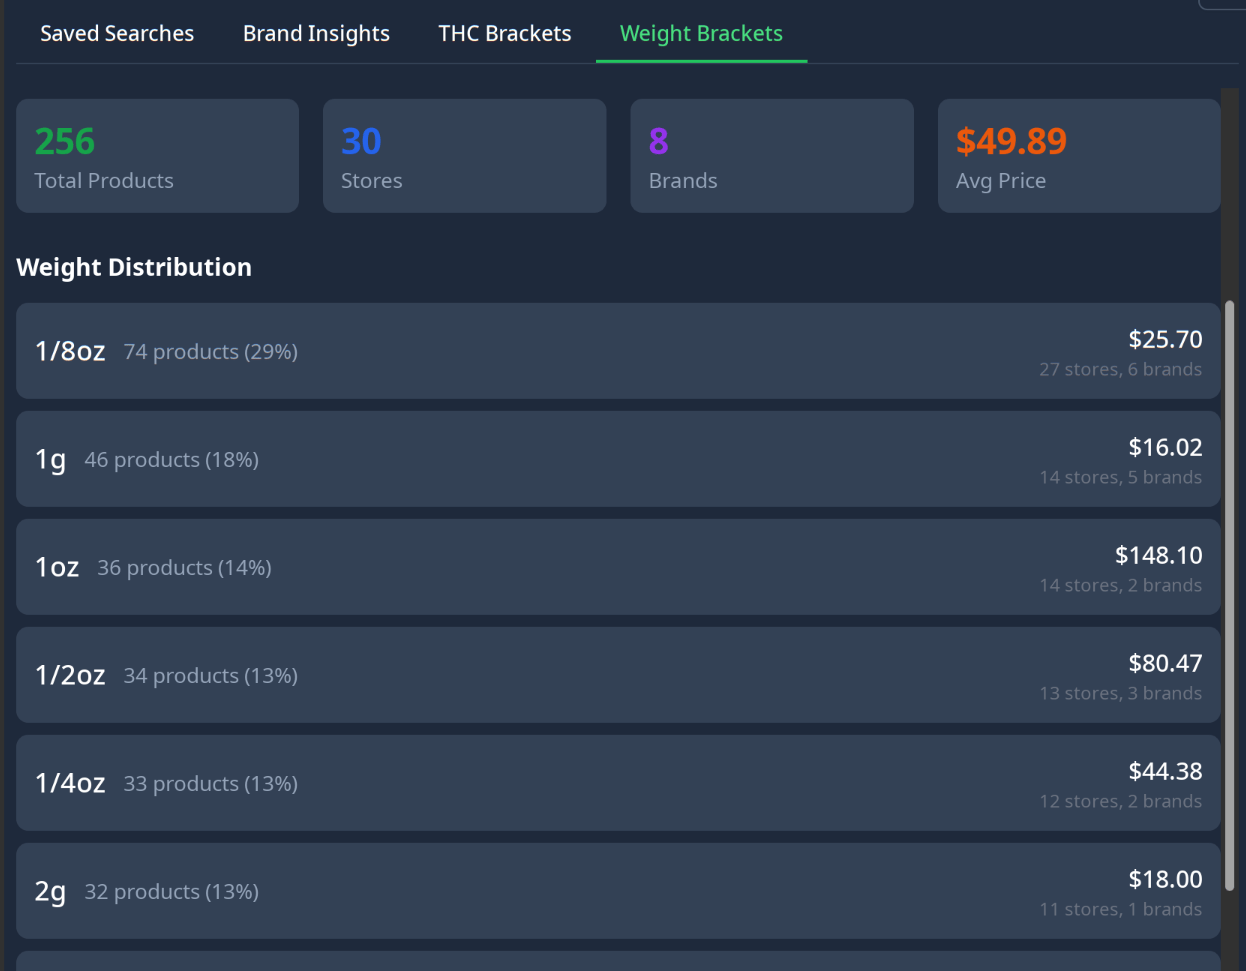The height and width of the screenshot is (971, 1246).
Task: Select the 1g weight bracket row
Action: [x=618, y=459]
